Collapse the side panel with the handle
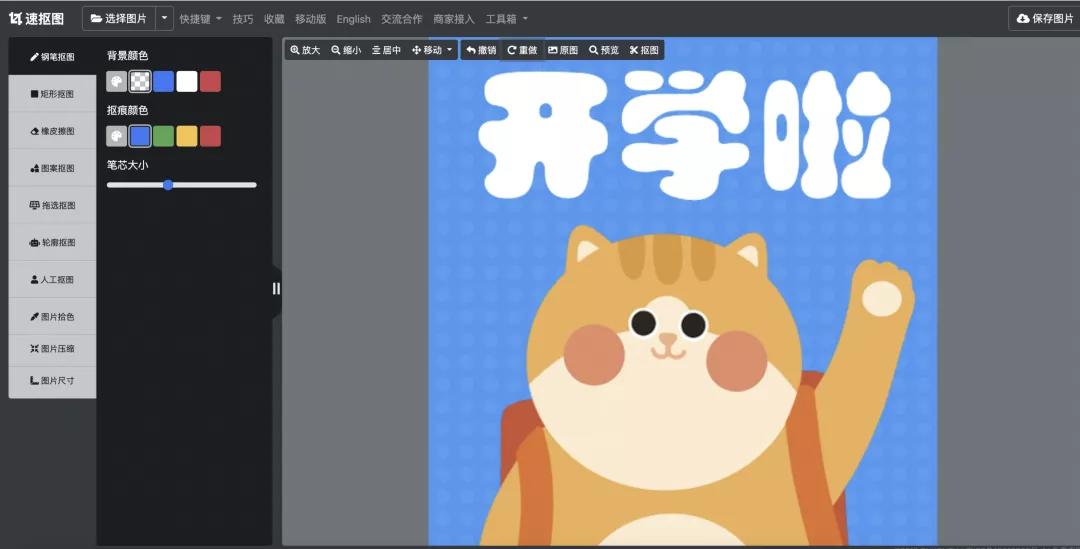 pos(276,289)
